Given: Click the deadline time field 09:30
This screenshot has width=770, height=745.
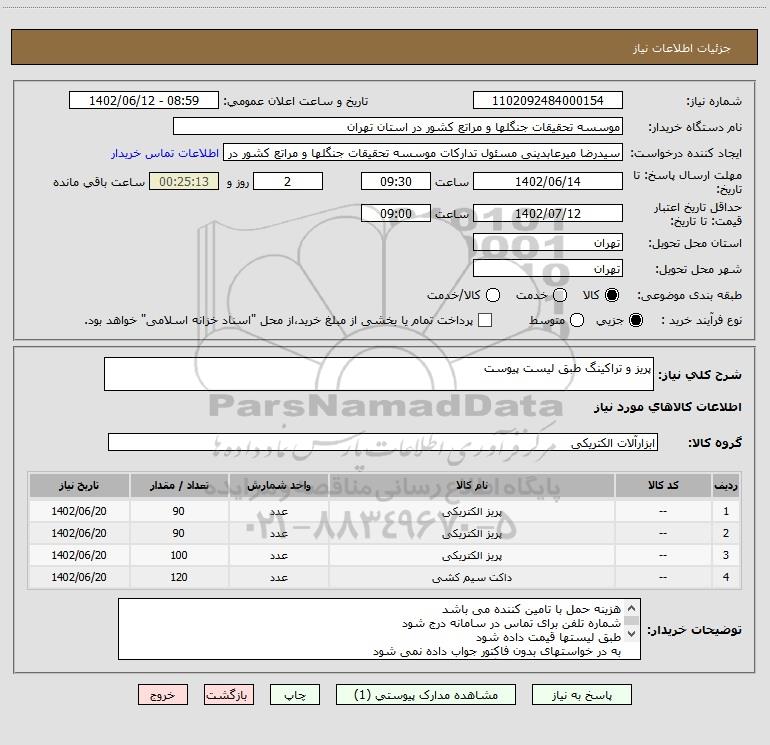Looking at the screenshot, I should (396, 181).
